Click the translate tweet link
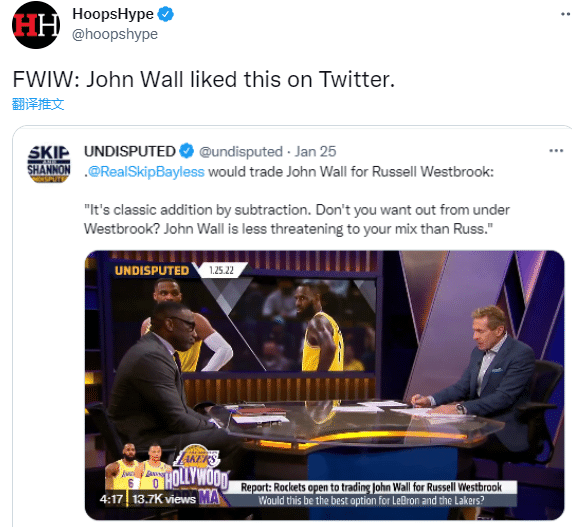The height and width of the screenshot is (527, 572). (x=38, y=104)
